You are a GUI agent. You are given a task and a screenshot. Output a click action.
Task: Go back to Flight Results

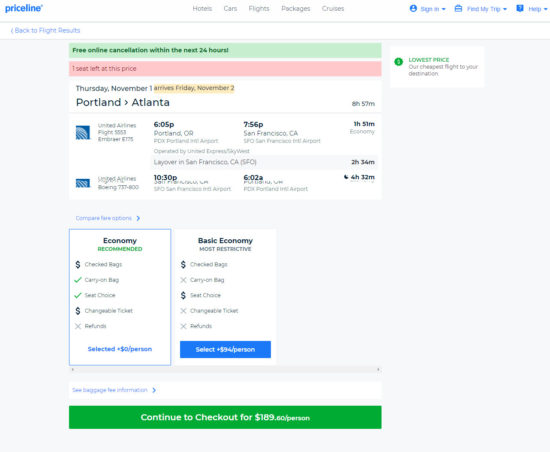click(x=45, y=31)
